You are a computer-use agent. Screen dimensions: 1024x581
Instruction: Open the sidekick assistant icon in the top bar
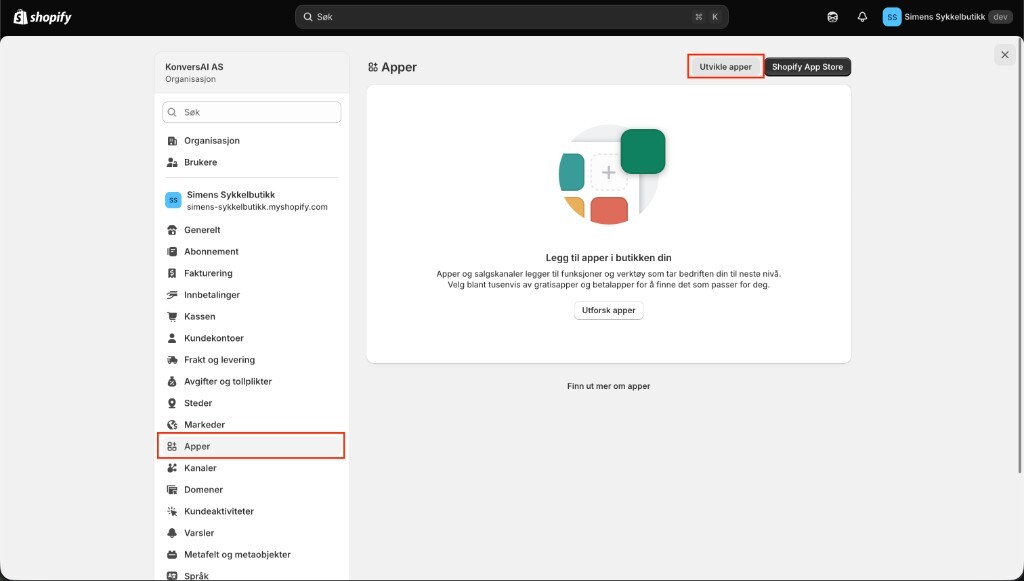(832, 17)
